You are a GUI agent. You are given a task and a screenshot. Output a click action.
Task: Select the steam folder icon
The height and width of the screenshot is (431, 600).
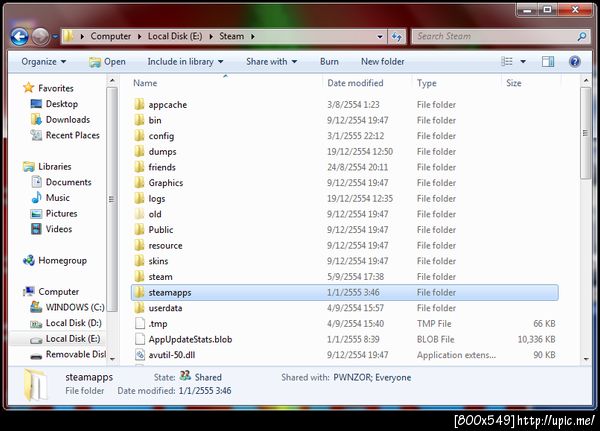(x=140, y=277)
